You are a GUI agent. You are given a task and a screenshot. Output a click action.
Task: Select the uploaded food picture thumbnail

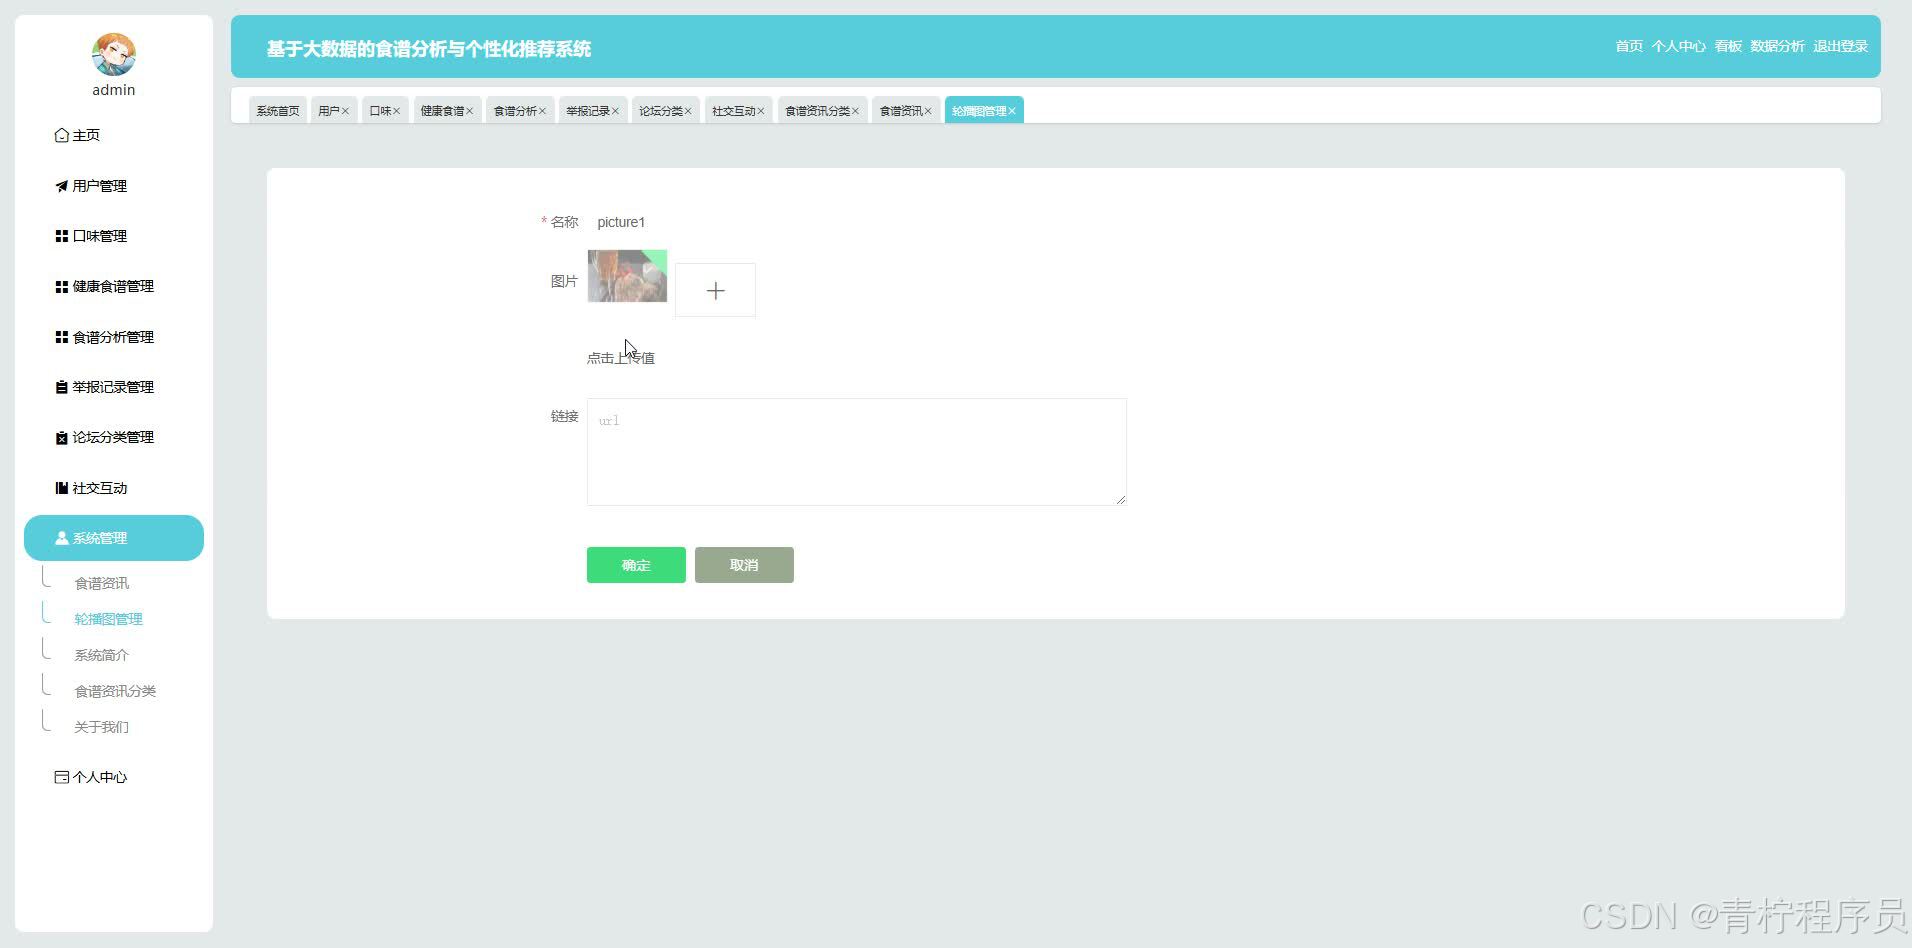(627, 276)
